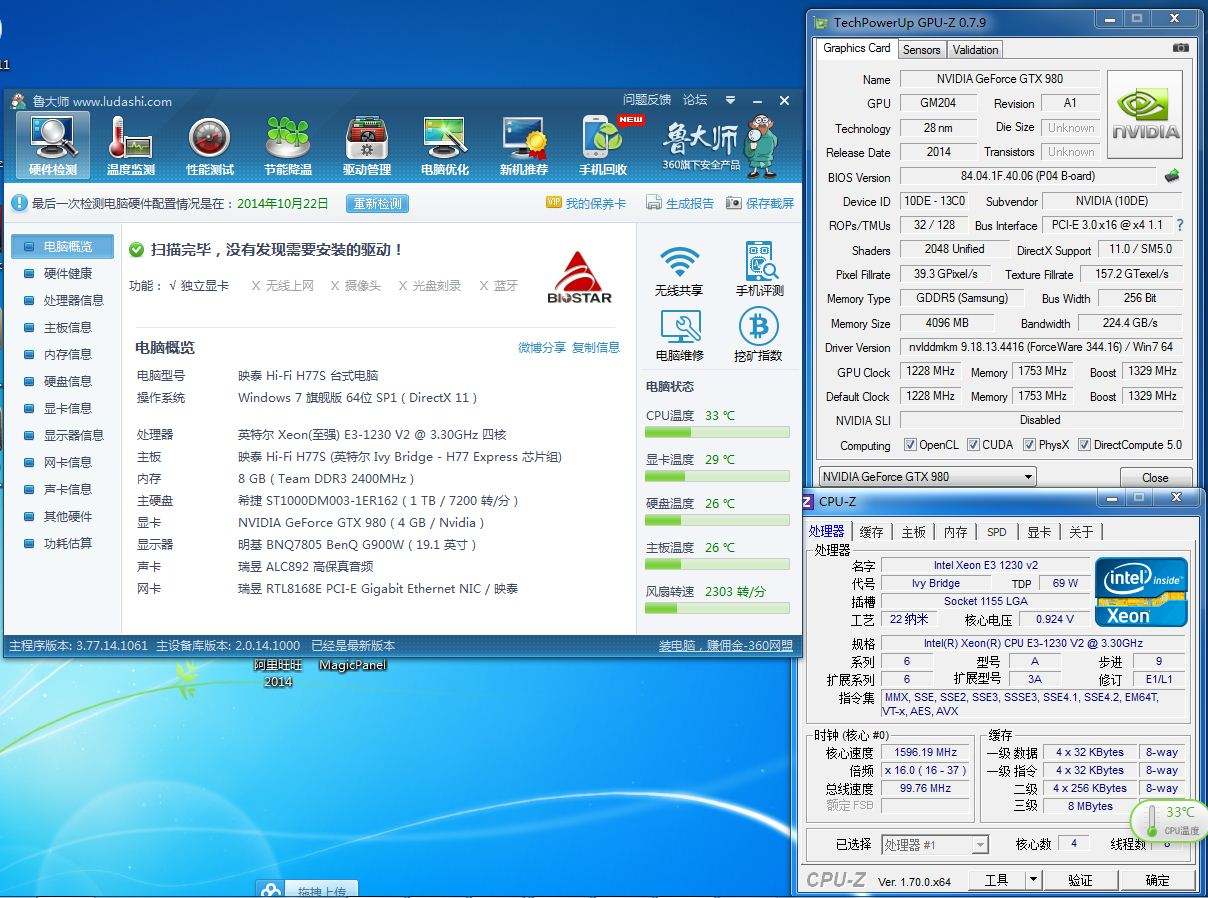Click the 显卡温度 green status bar

pyautogui.click(x=717, y=477)
